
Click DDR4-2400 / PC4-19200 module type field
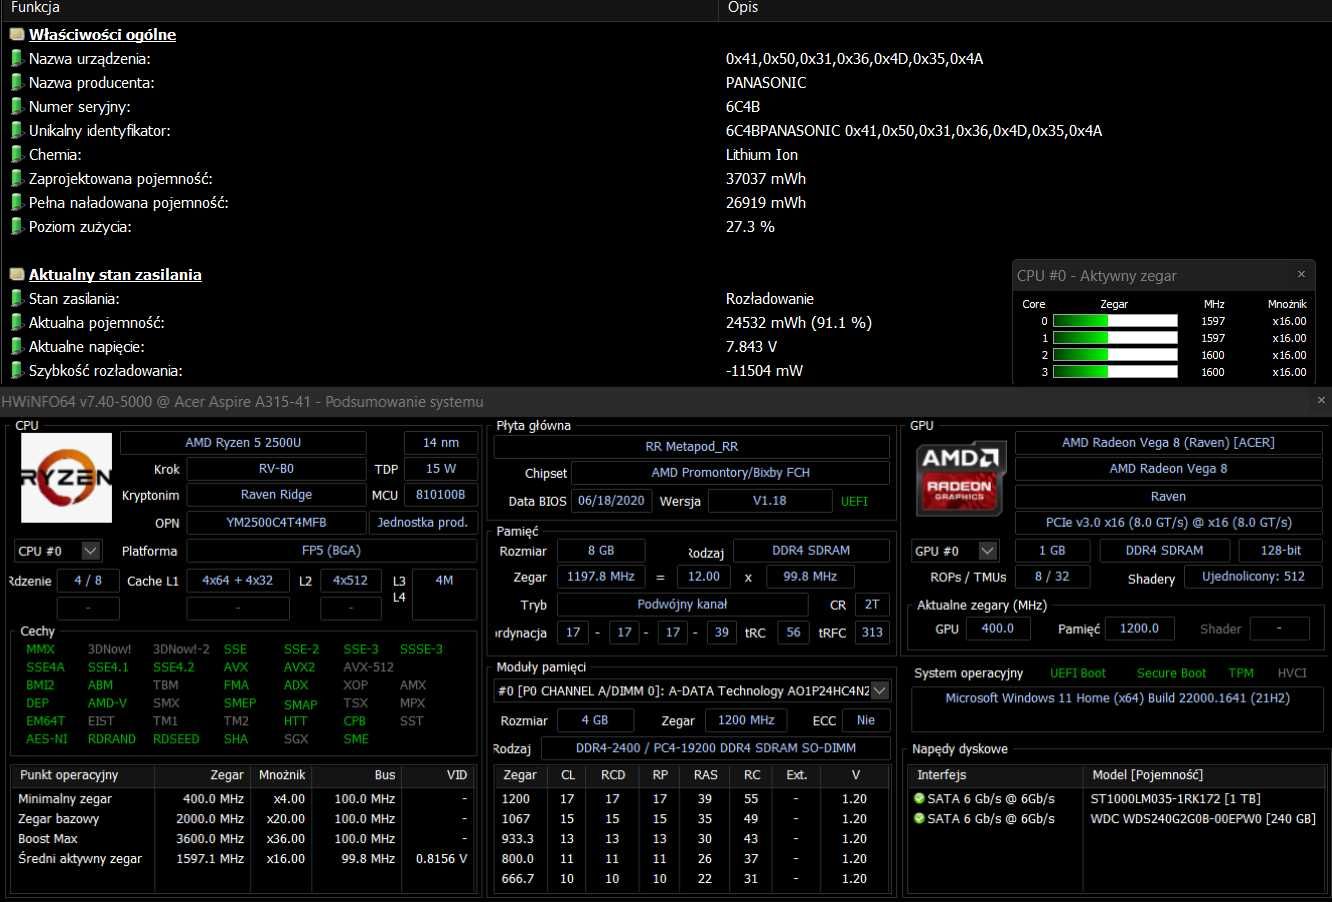[x=715, y=748]
